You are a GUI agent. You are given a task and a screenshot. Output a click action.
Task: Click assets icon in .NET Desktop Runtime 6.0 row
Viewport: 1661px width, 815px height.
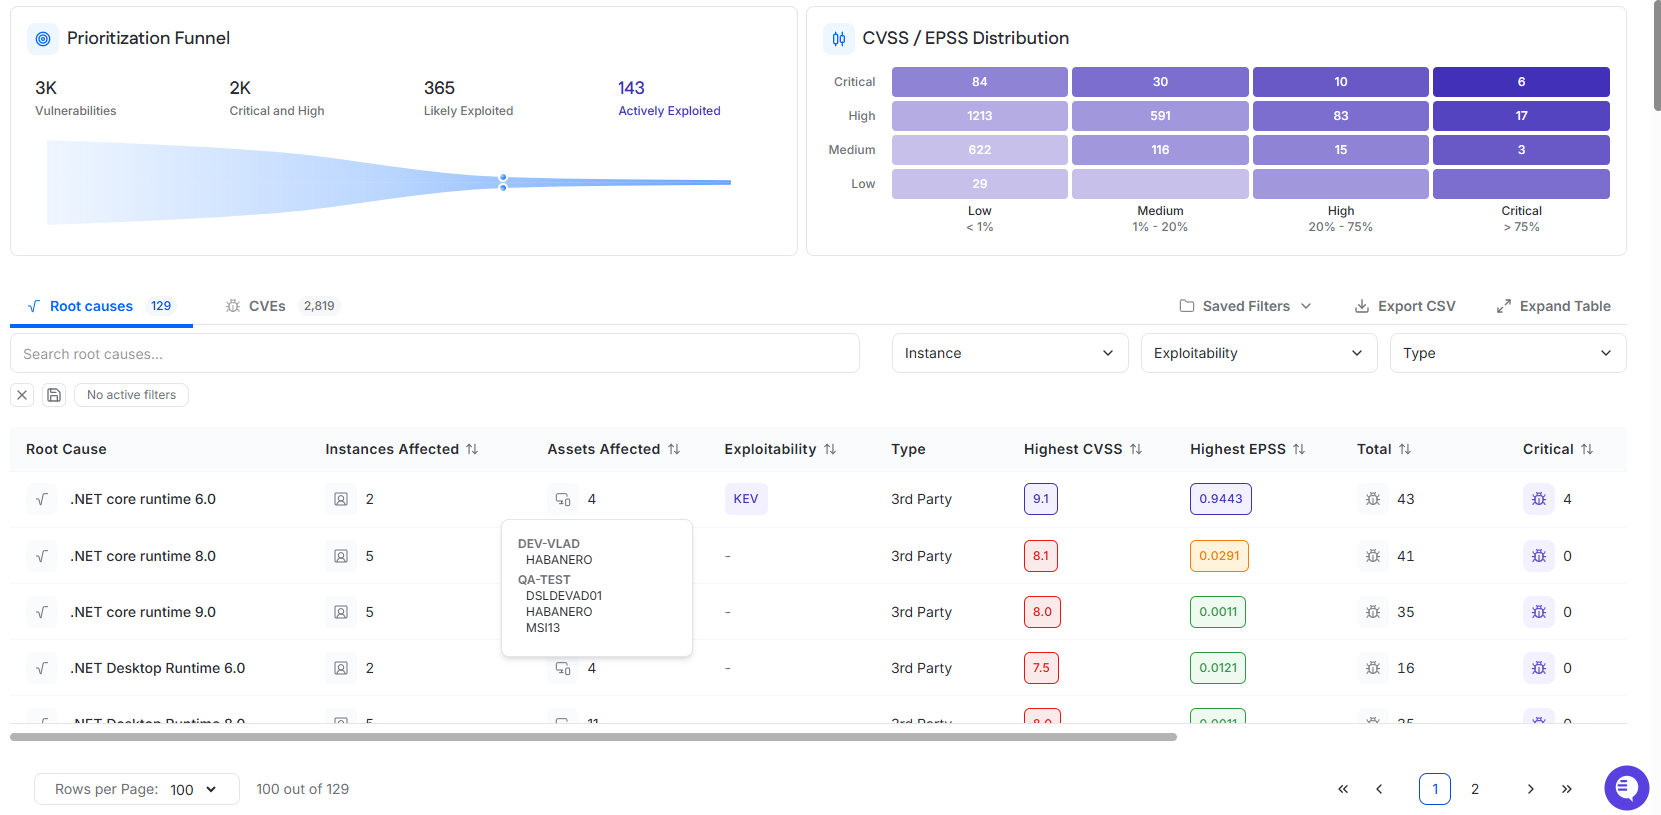(x=563, y=668)
